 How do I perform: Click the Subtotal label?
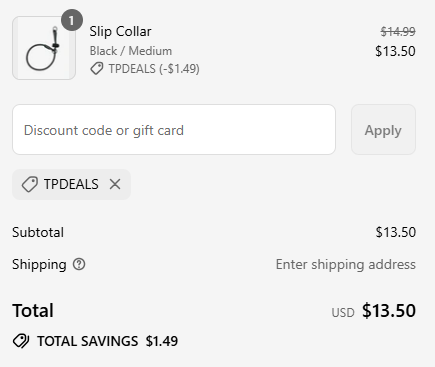click(x=38, y=232)
